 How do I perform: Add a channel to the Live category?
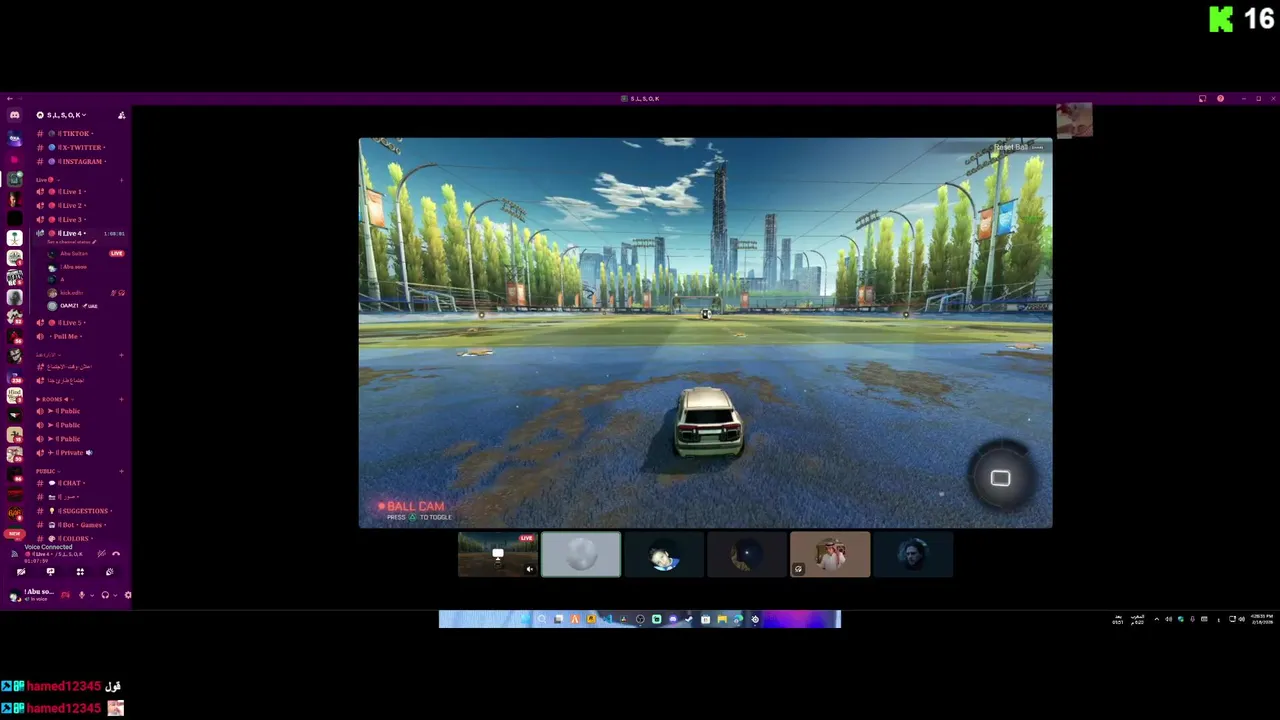tap(122, 180)
